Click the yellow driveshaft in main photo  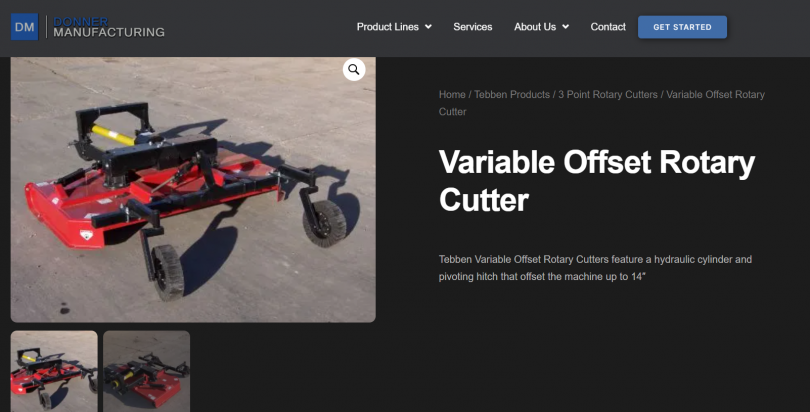tap(113, 135)
